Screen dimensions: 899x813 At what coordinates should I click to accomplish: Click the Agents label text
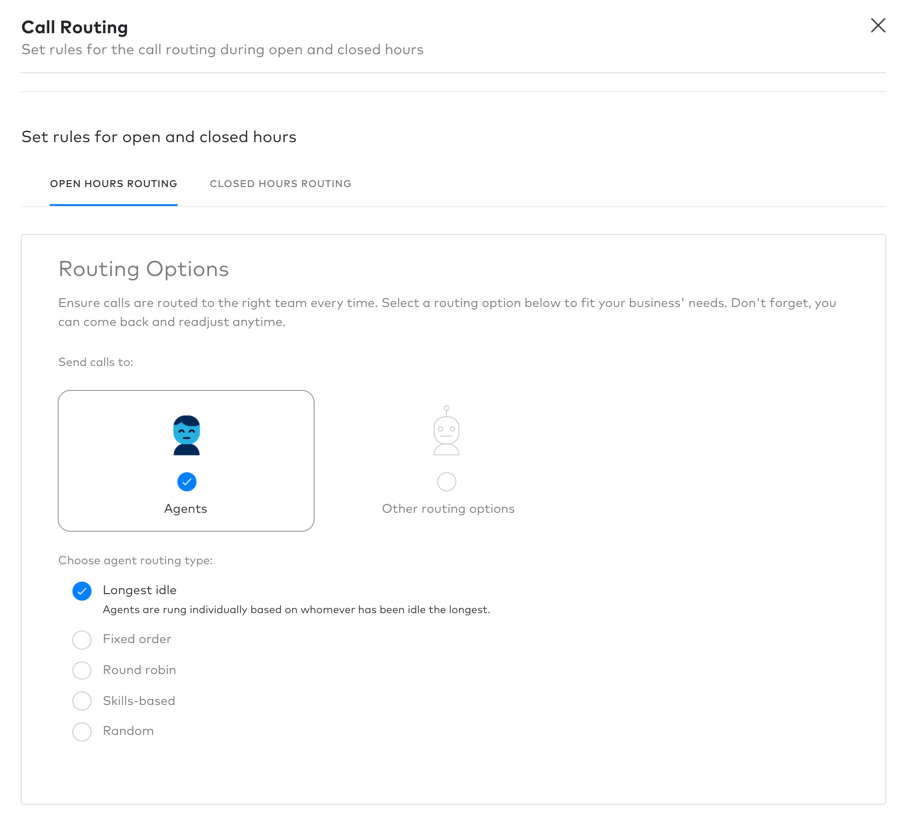point(185,509)
